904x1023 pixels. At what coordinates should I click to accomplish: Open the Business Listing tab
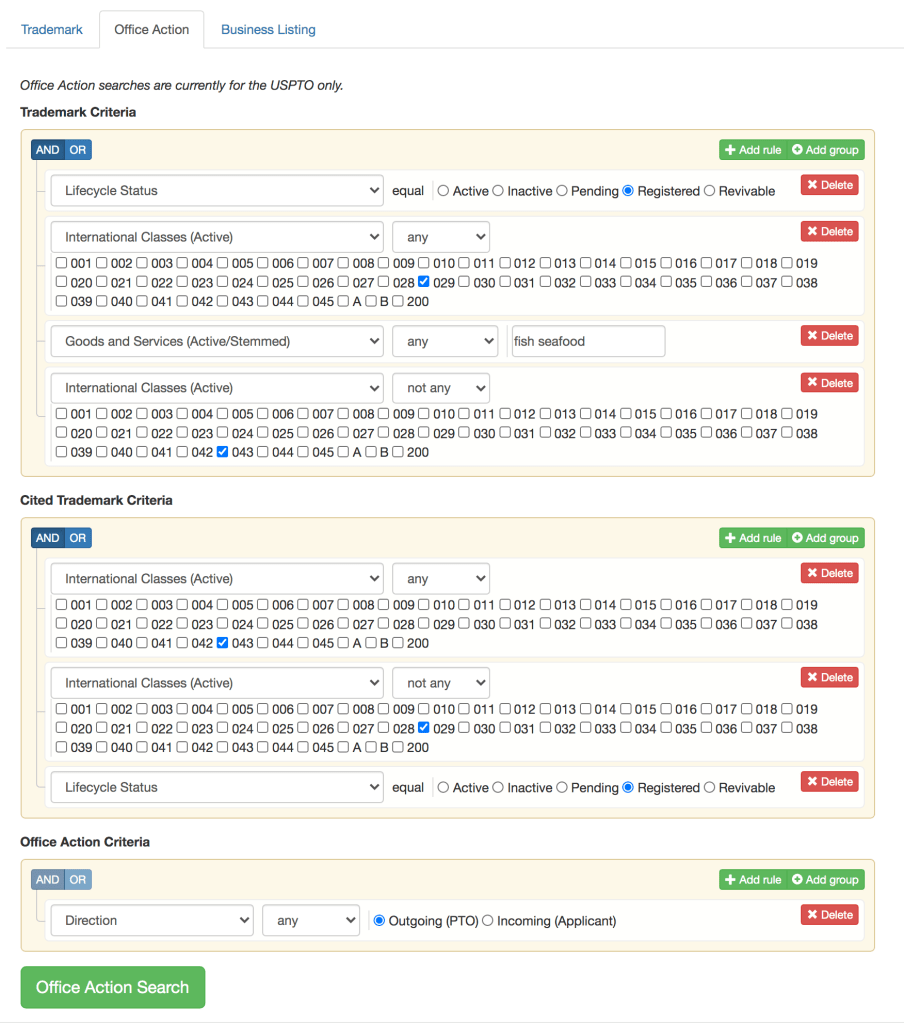pos(268,30)
